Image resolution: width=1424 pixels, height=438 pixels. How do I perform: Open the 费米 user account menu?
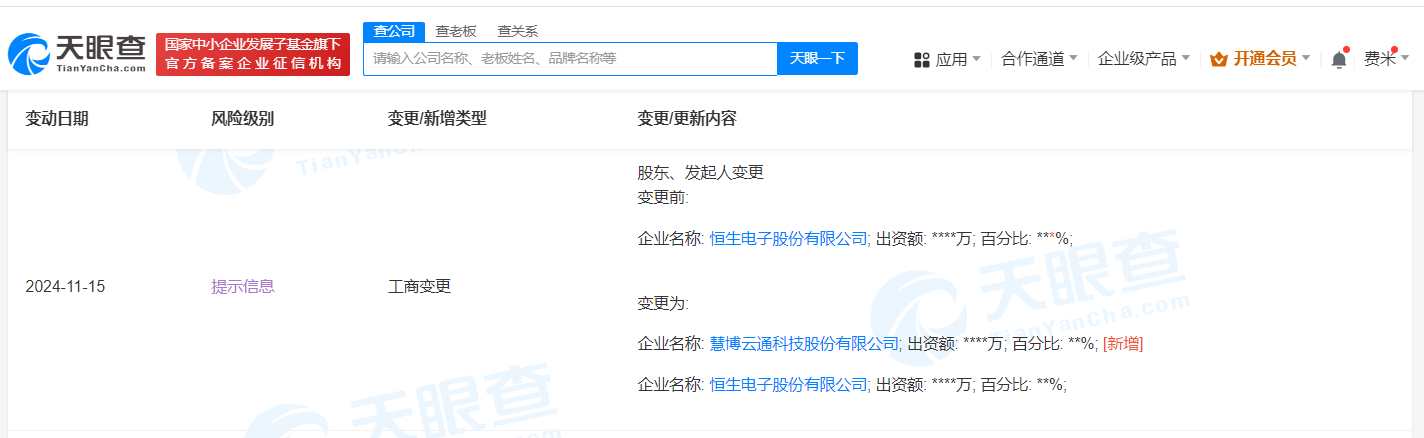click(x=1385, y=59)
